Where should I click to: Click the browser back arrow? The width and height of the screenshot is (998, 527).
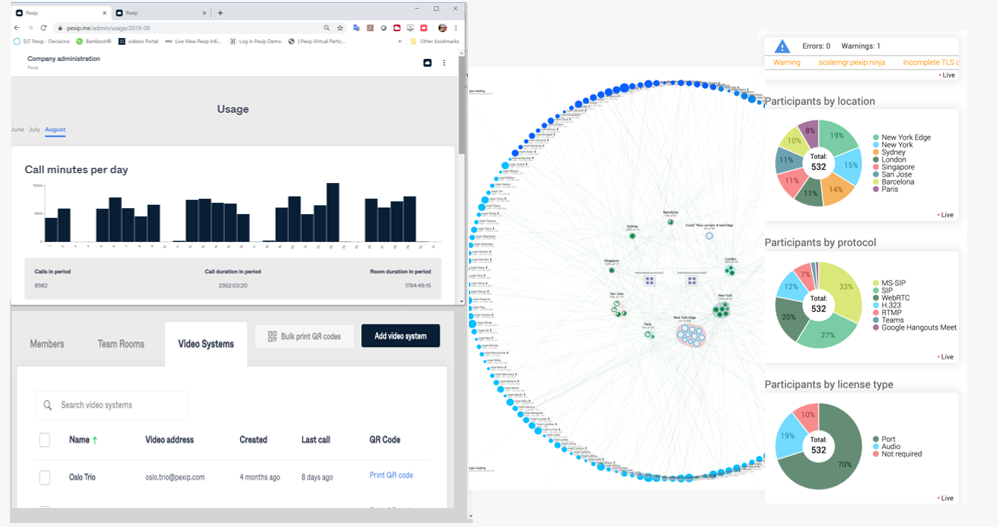(x=17, y=28)
